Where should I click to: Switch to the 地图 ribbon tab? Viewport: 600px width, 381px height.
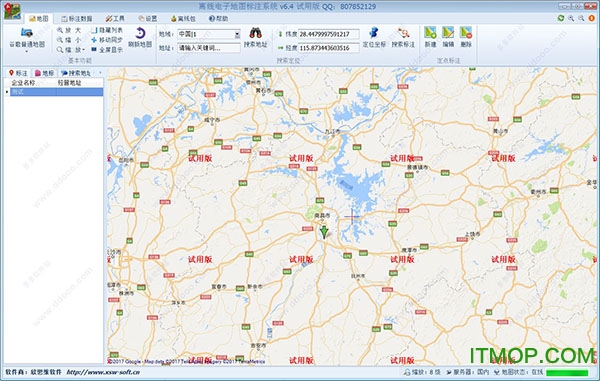click(x=39, y=18)
